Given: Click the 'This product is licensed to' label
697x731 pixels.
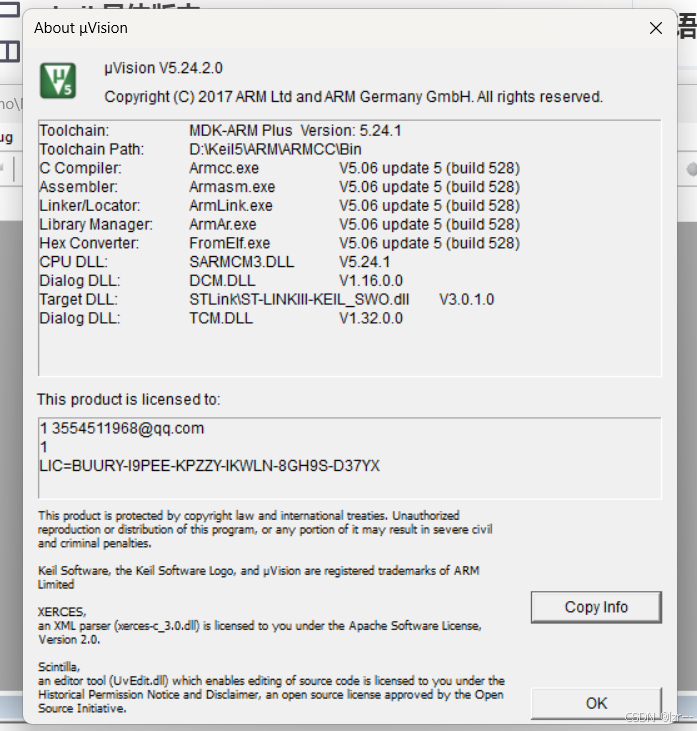Looking at the screenshot, I should point(129,400).
